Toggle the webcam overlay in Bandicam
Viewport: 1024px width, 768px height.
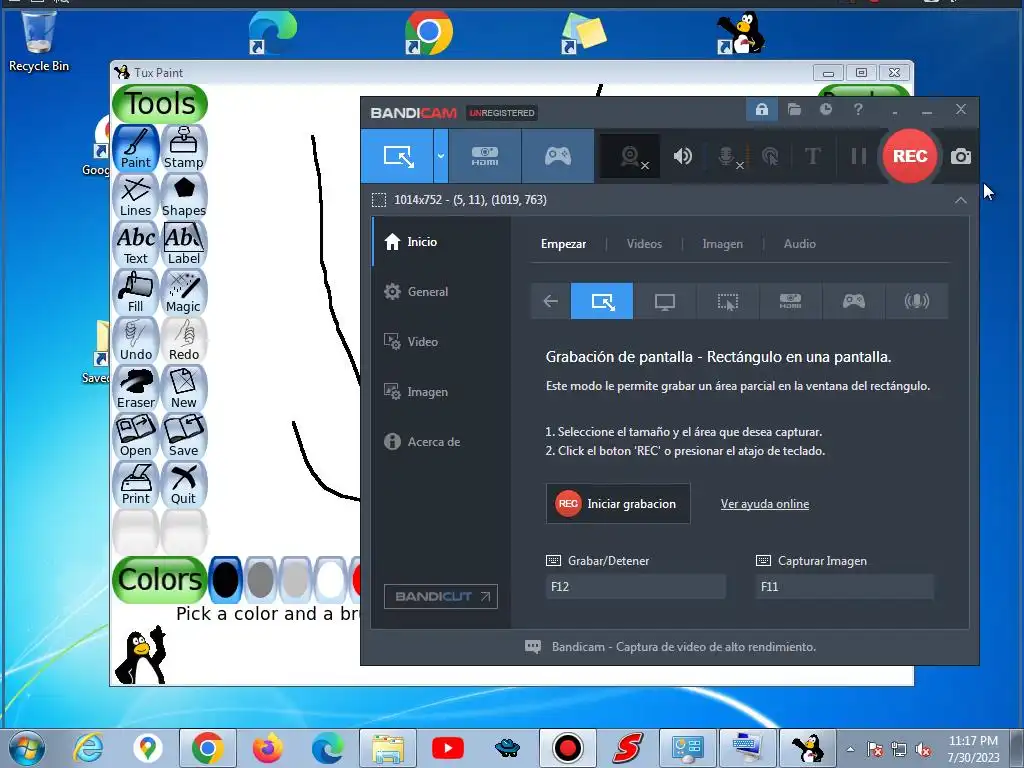point(630,156)
